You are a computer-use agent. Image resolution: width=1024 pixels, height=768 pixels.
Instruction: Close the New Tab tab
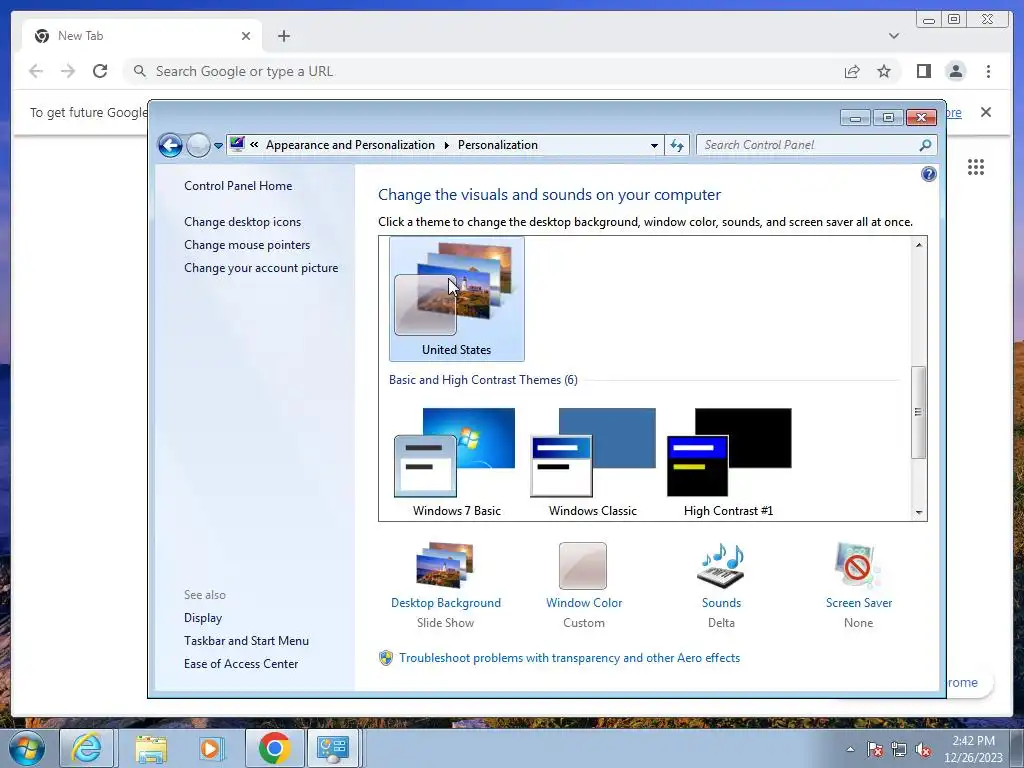[x=246, y=36]
